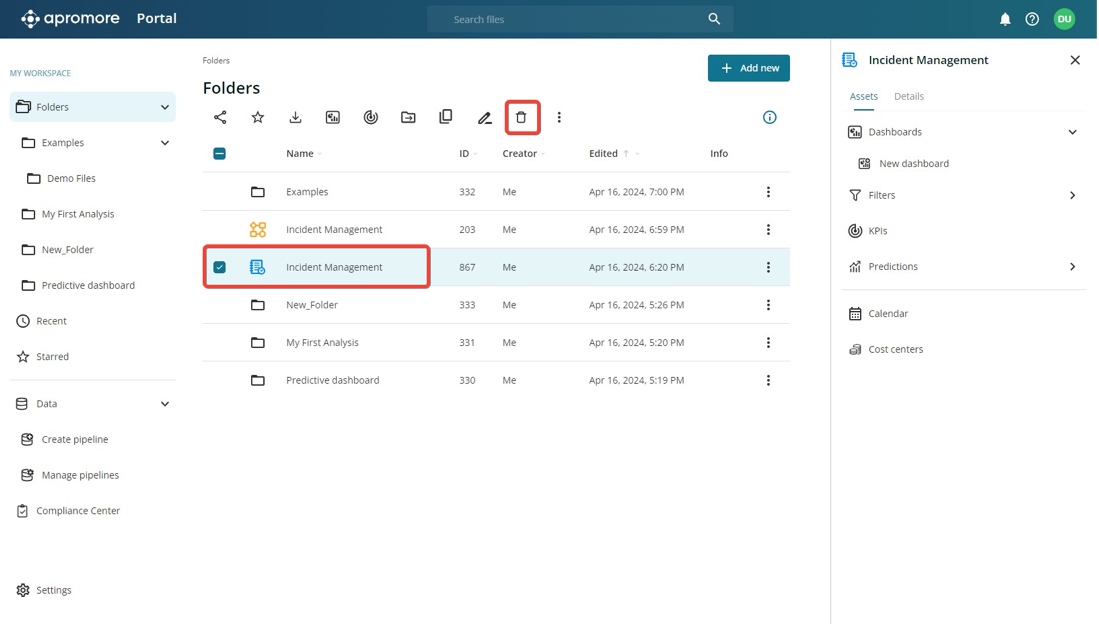Star the selected file using toolbar

point(258,118)
